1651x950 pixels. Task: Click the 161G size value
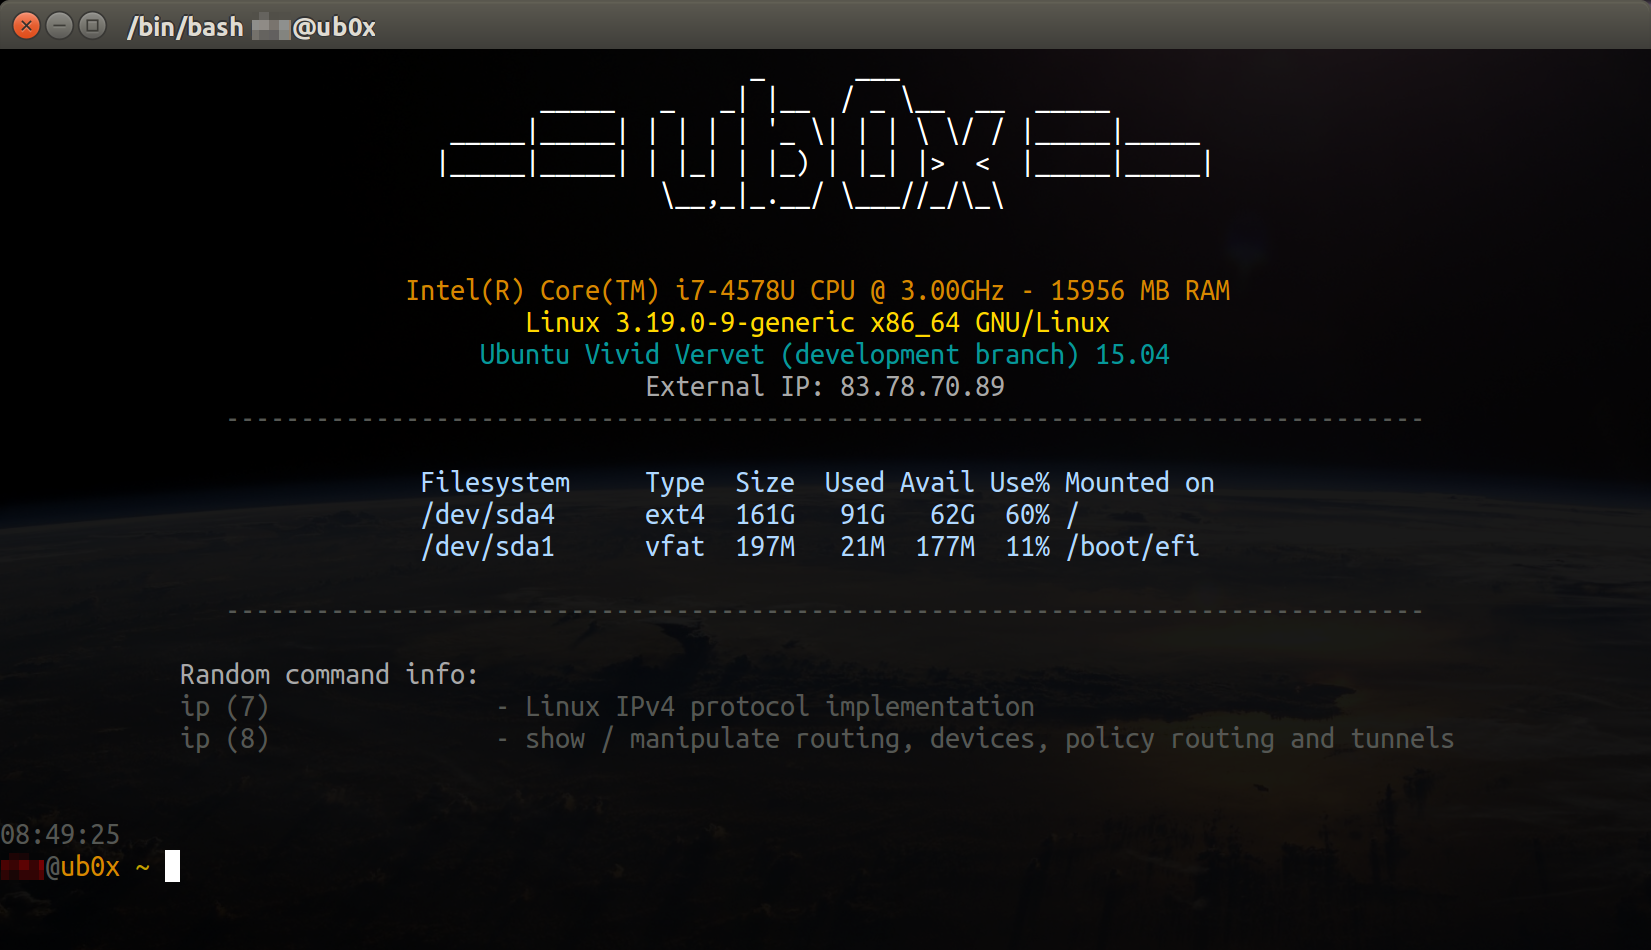(766, 515)
